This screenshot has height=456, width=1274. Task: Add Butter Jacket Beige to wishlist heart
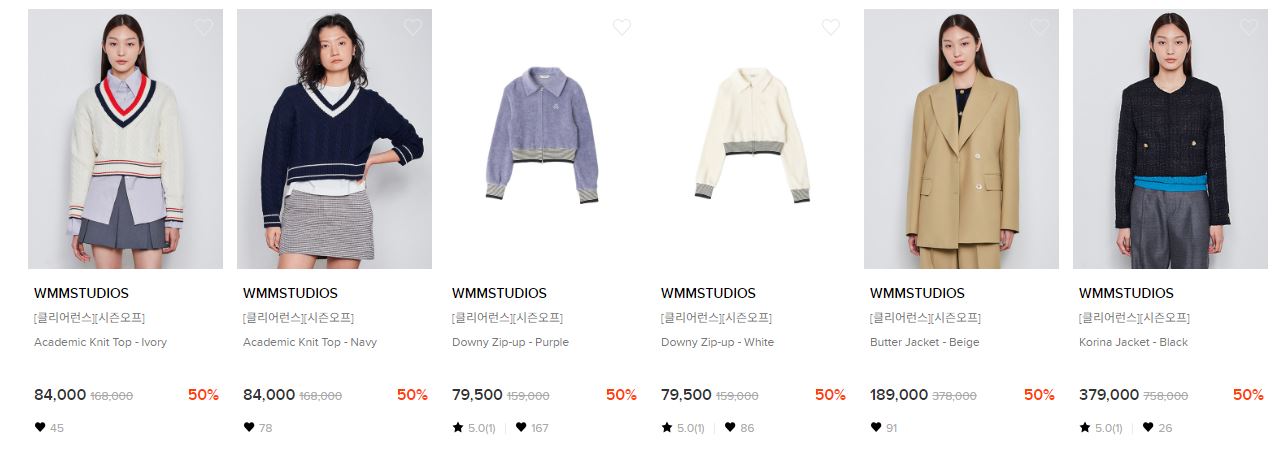click(x=1040, y=27)
